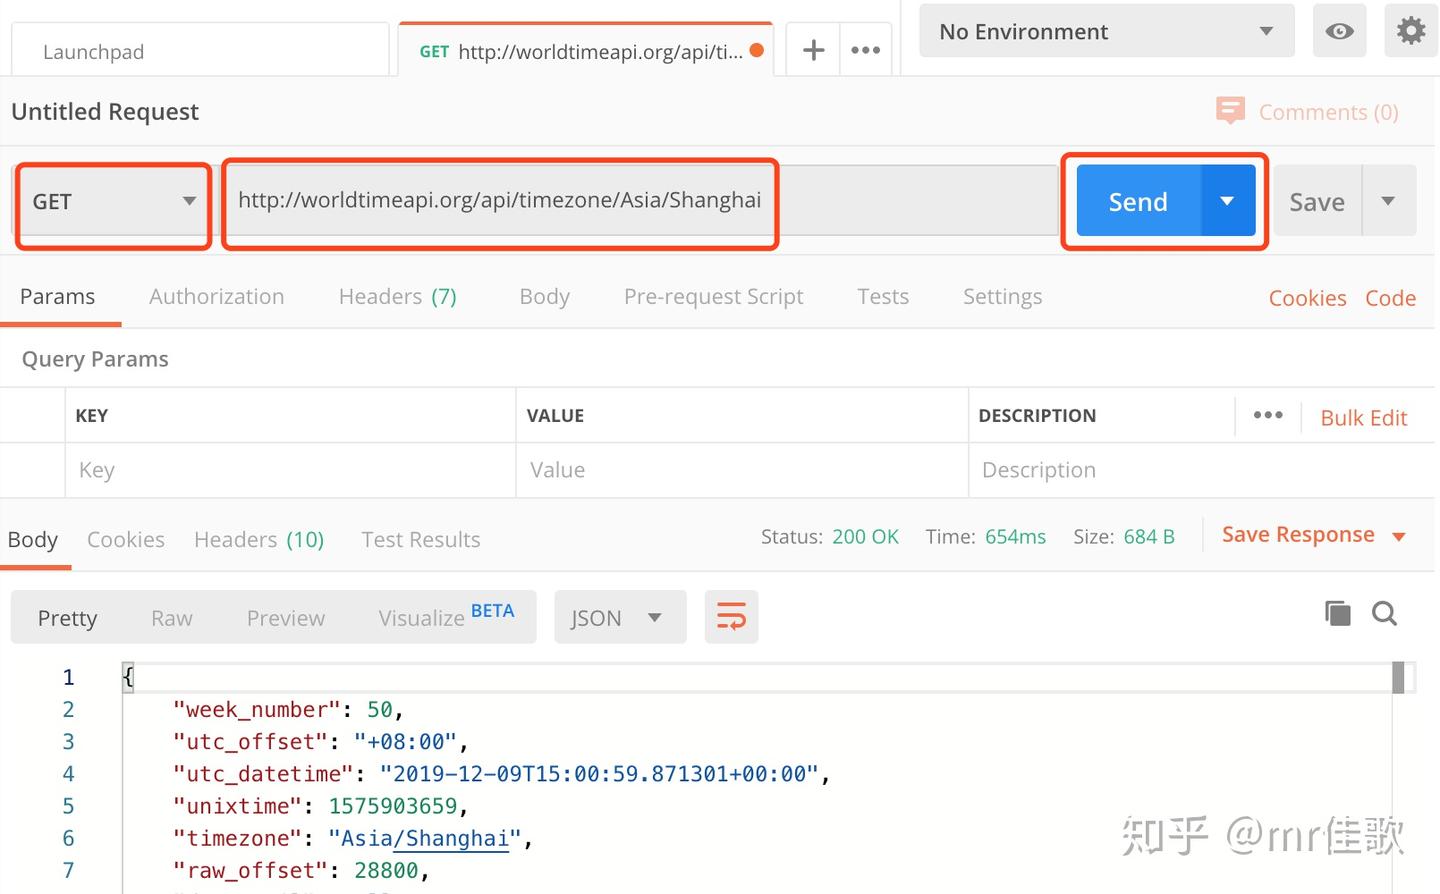Switch to the Launchpad tab
The image size is (1440, 894).
coord(200,50)
